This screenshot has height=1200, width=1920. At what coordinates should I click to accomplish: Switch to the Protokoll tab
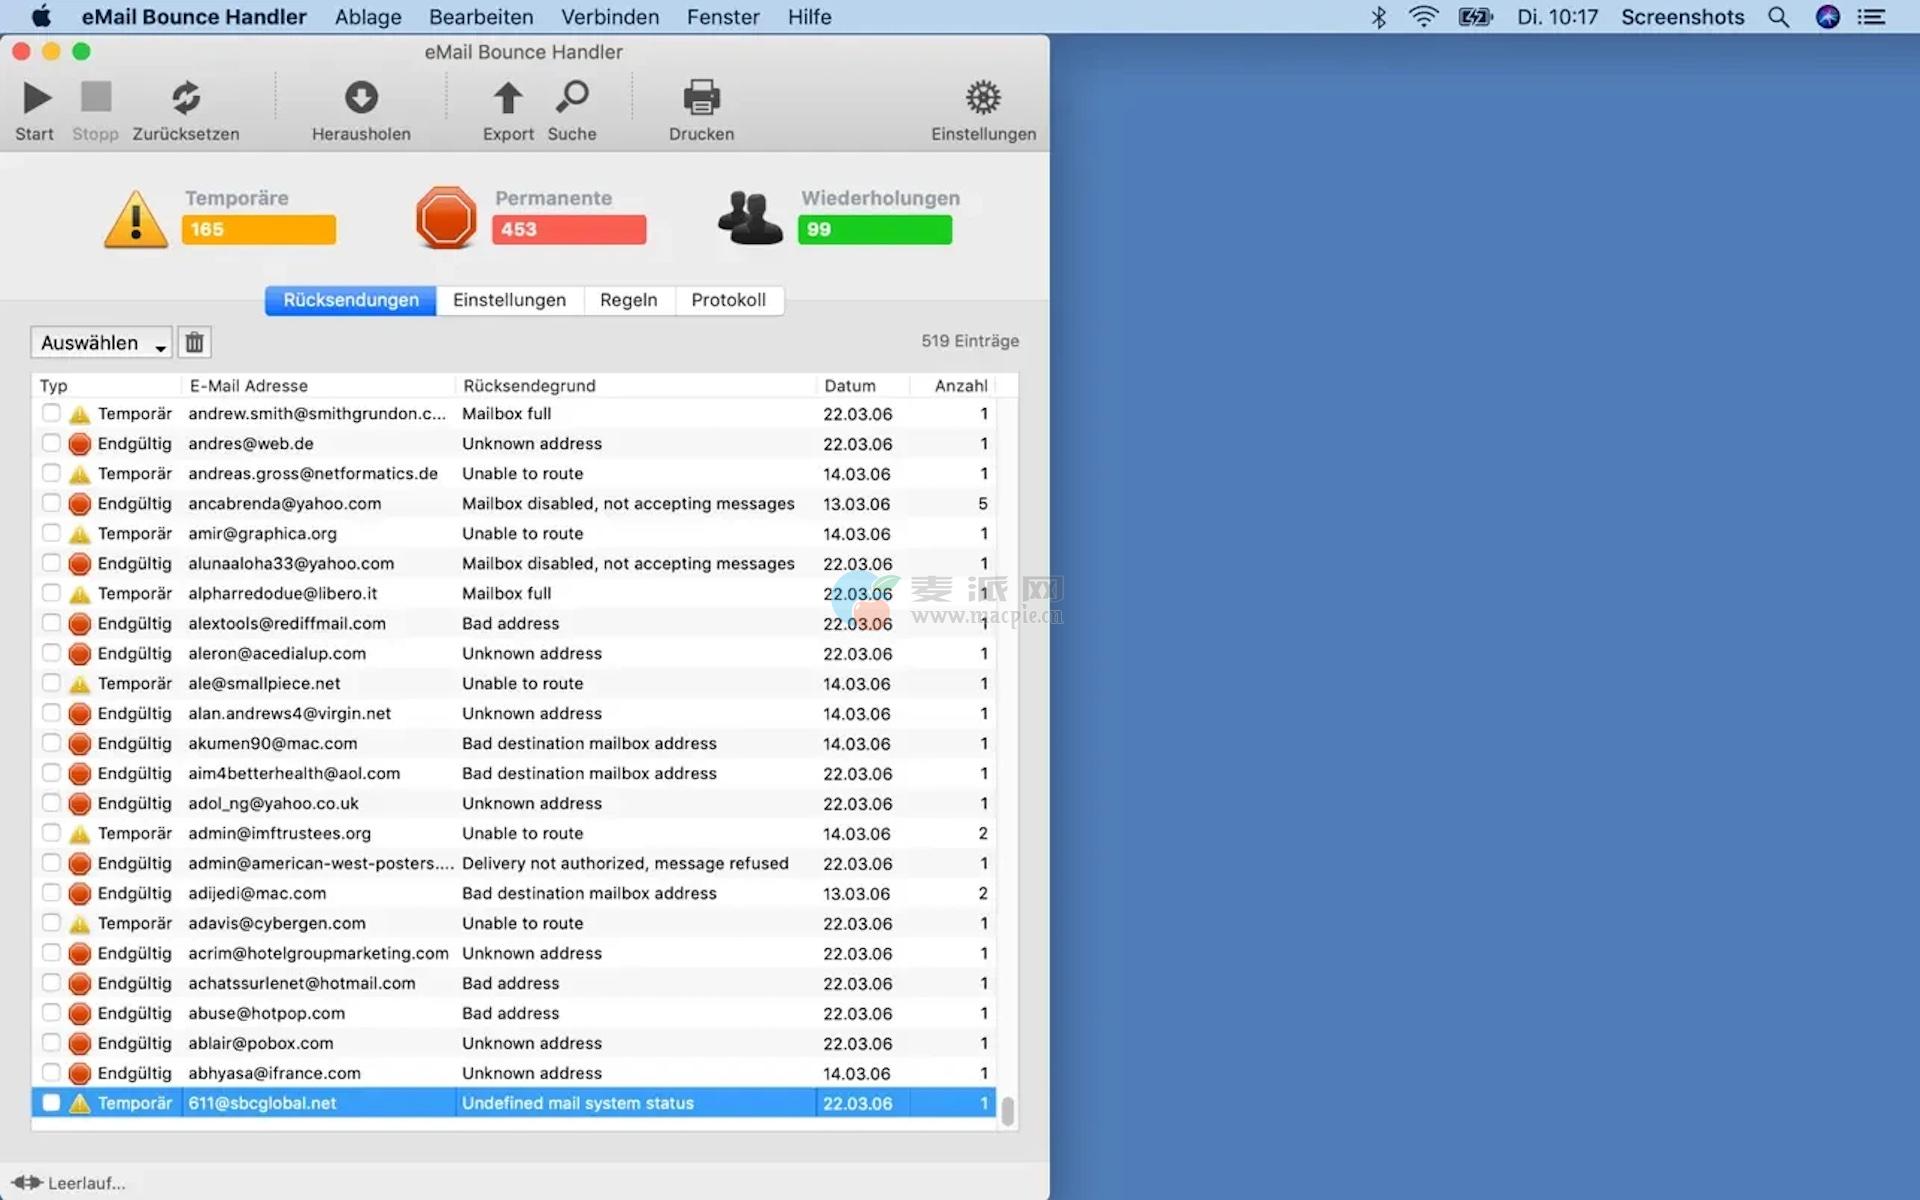tap(728, 300)
